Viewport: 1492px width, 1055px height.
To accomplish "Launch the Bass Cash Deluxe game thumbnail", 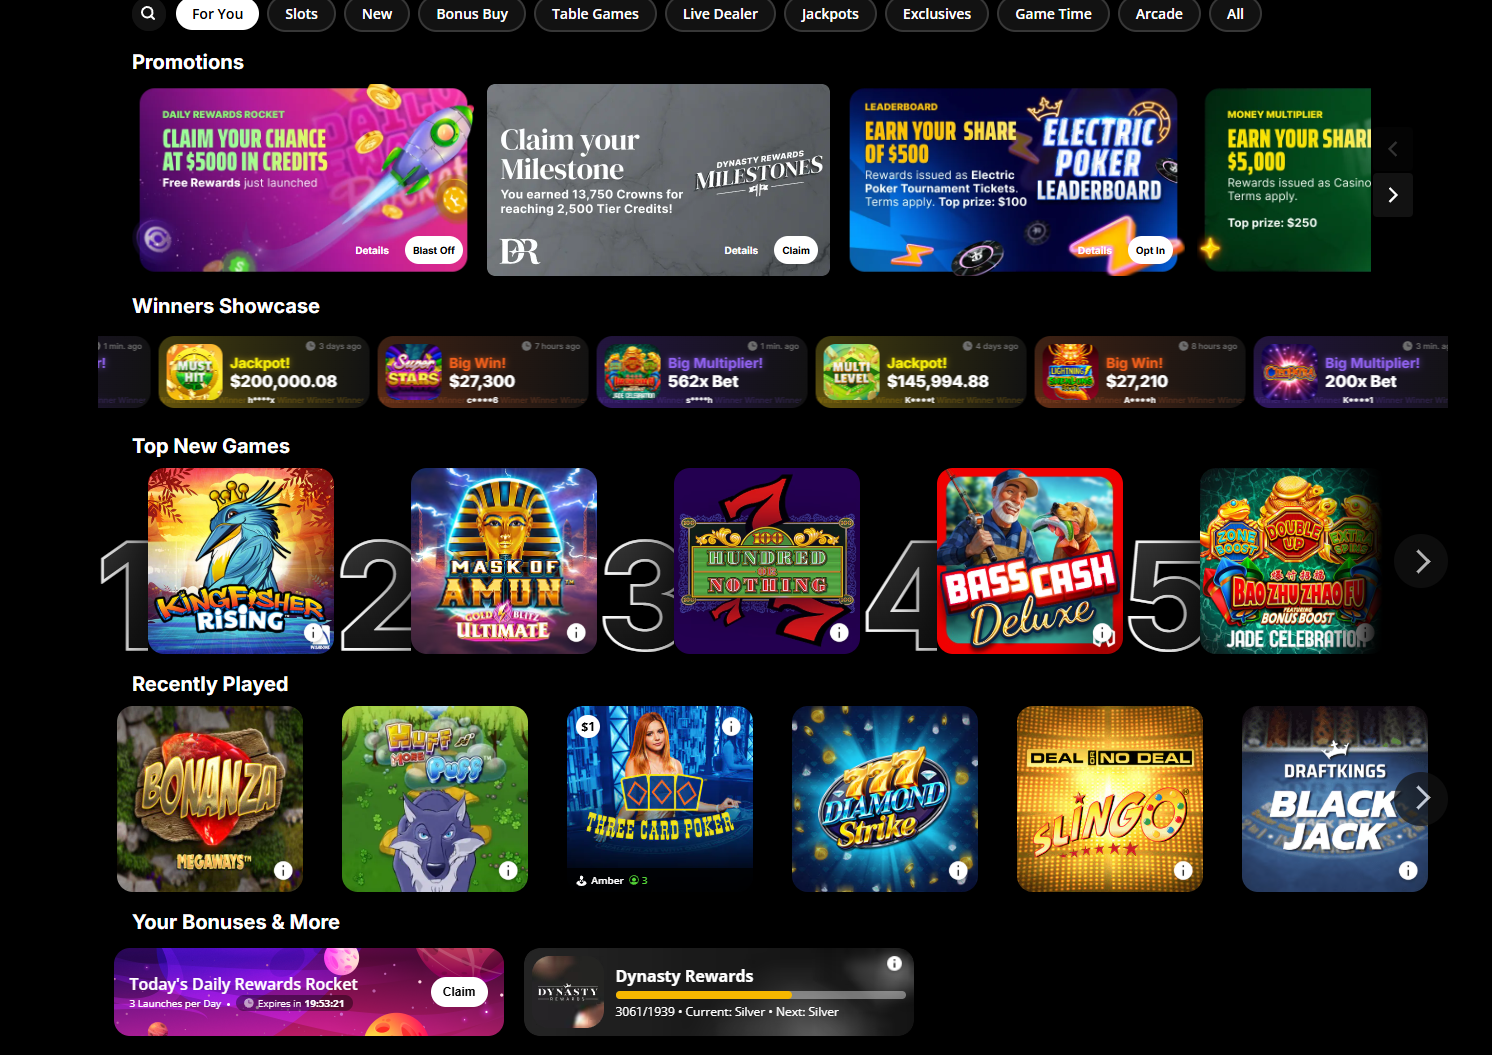I will 1030,561.
